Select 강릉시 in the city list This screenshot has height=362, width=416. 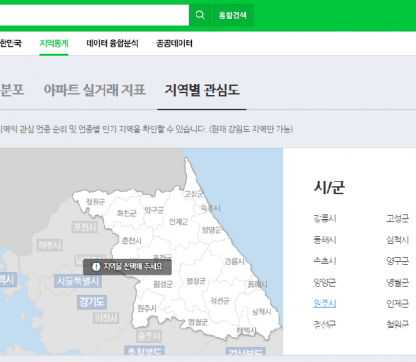325,219
